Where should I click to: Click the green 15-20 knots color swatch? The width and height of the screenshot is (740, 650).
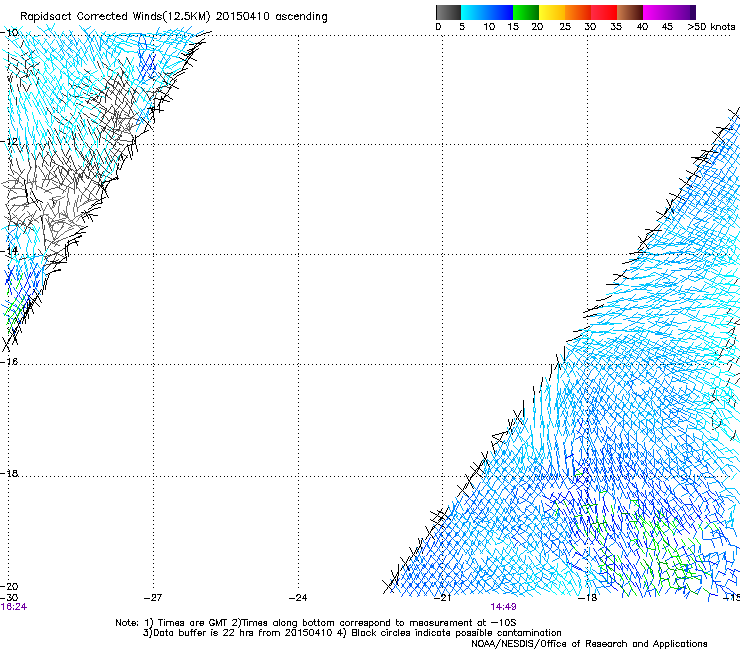[526, 12]
